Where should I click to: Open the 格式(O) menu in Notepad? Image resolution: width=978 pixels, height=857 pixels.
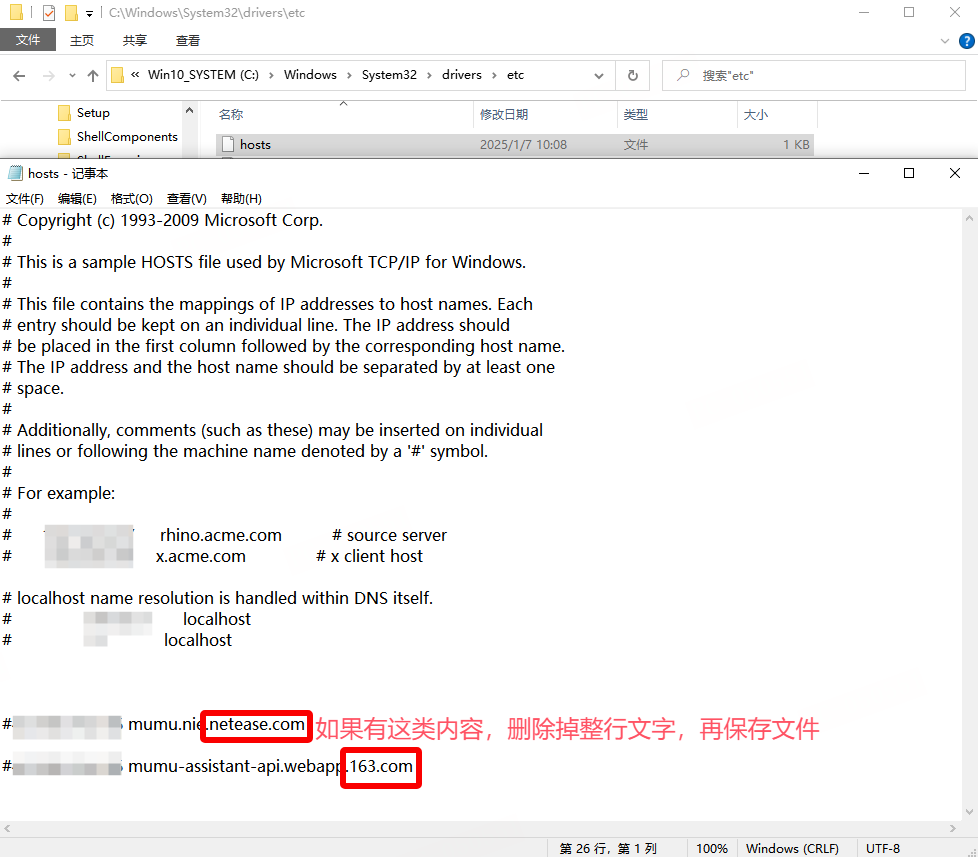click(131, 199)
